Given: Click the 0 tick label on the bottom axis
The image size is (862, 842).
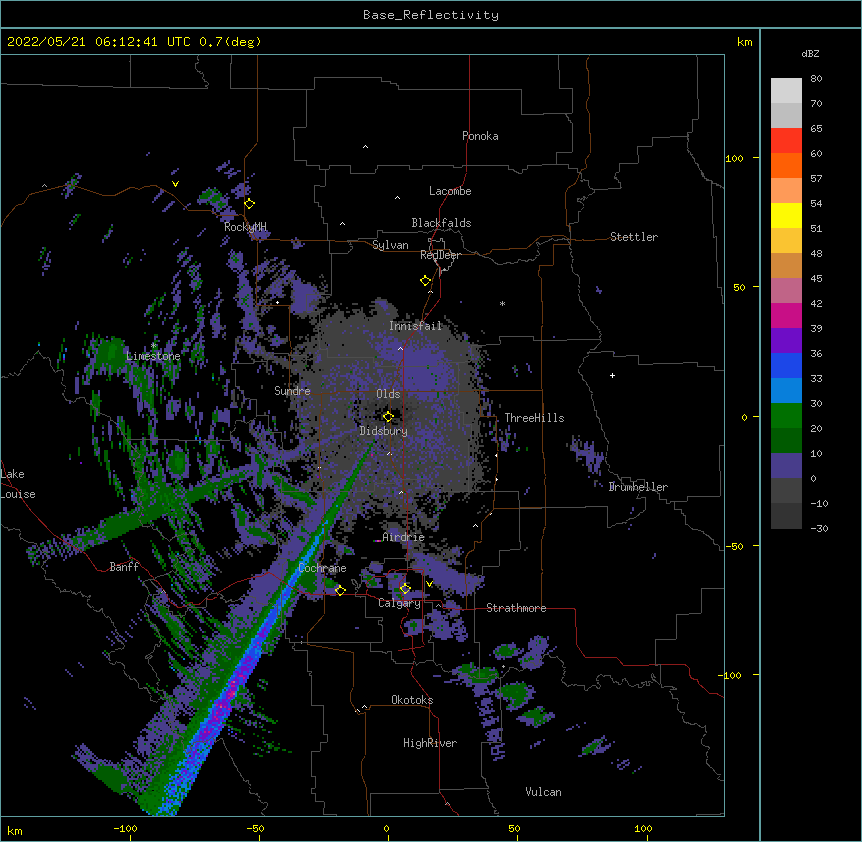Looking at the screenshot, I should [x=386, y=828].
